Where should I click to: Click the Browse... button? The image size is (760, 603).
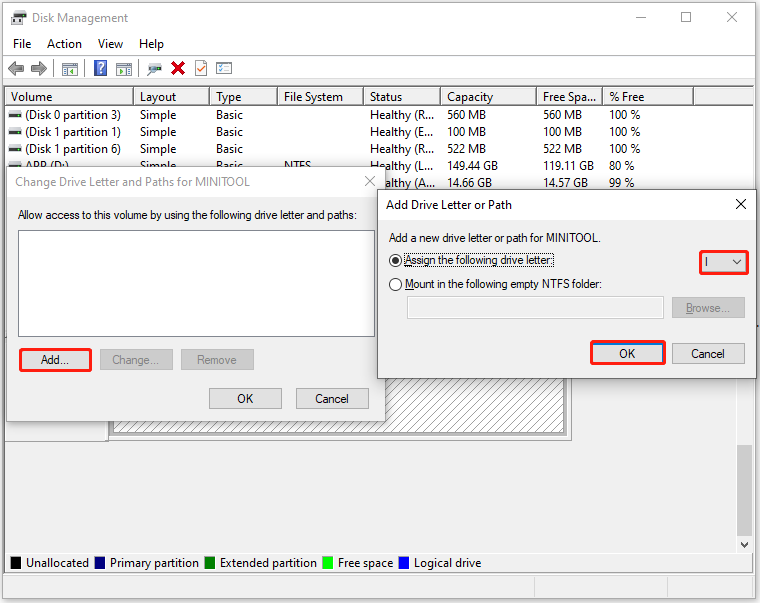point(708,308)
